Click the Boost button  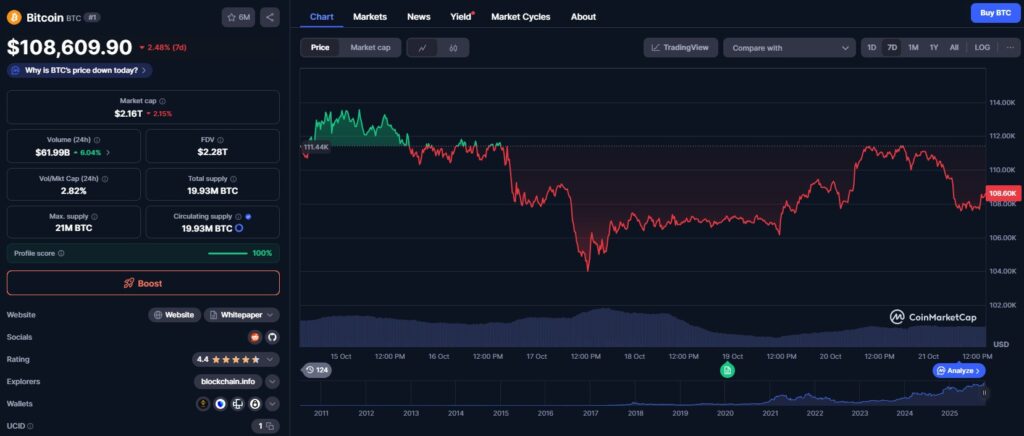143,283
